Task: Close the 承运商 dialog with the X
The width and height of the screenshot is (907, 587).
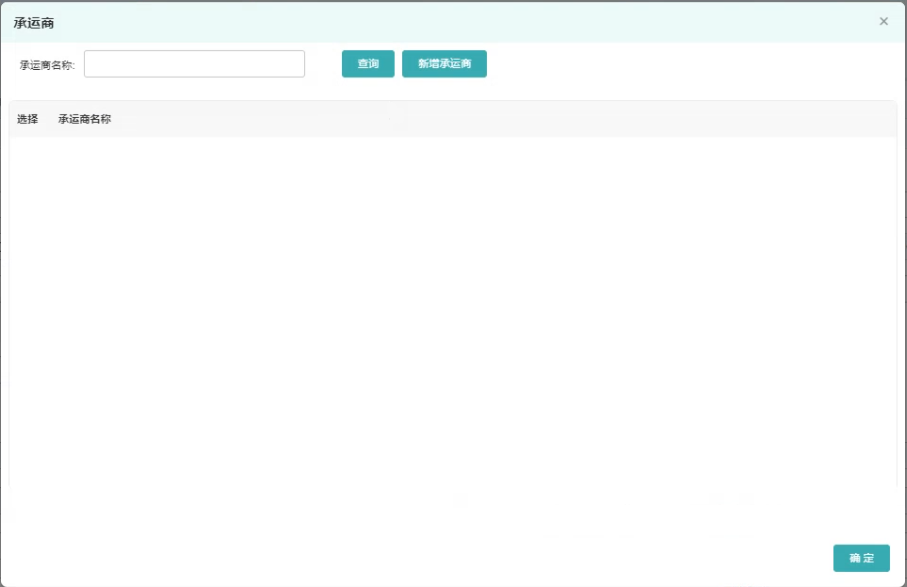Action: 883,21
